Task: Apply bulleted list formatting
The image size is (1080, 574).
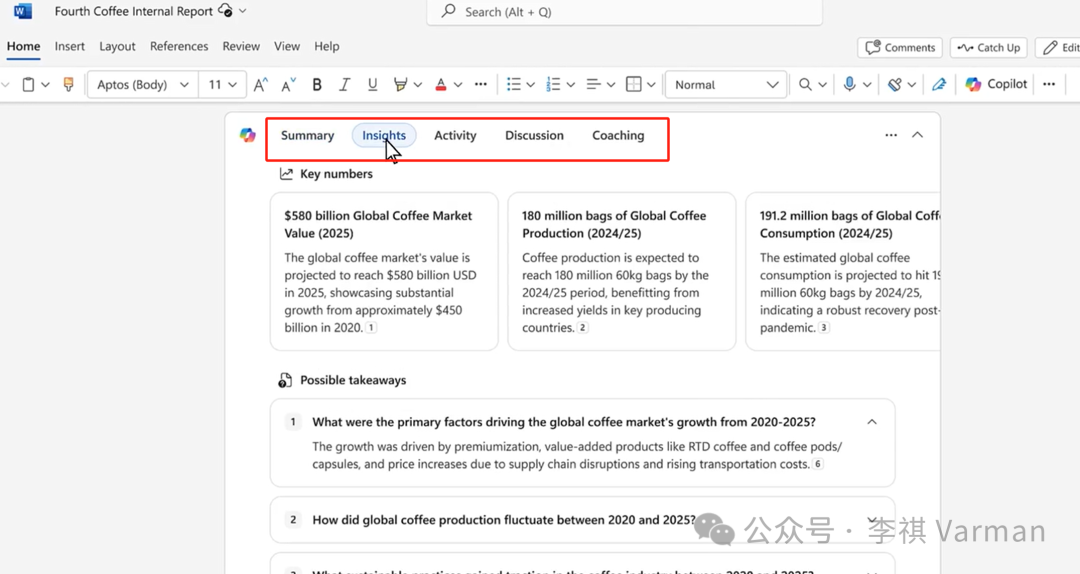Action: 514,85
